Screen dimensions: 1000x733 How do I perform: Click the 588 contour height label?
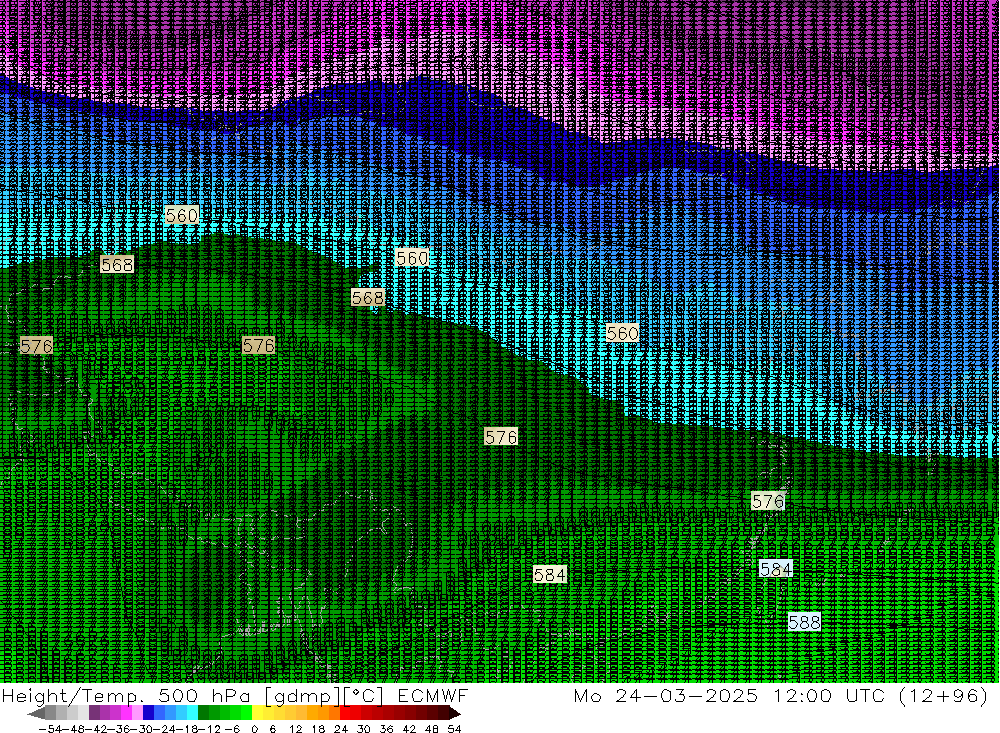click(x=804, y=622)
